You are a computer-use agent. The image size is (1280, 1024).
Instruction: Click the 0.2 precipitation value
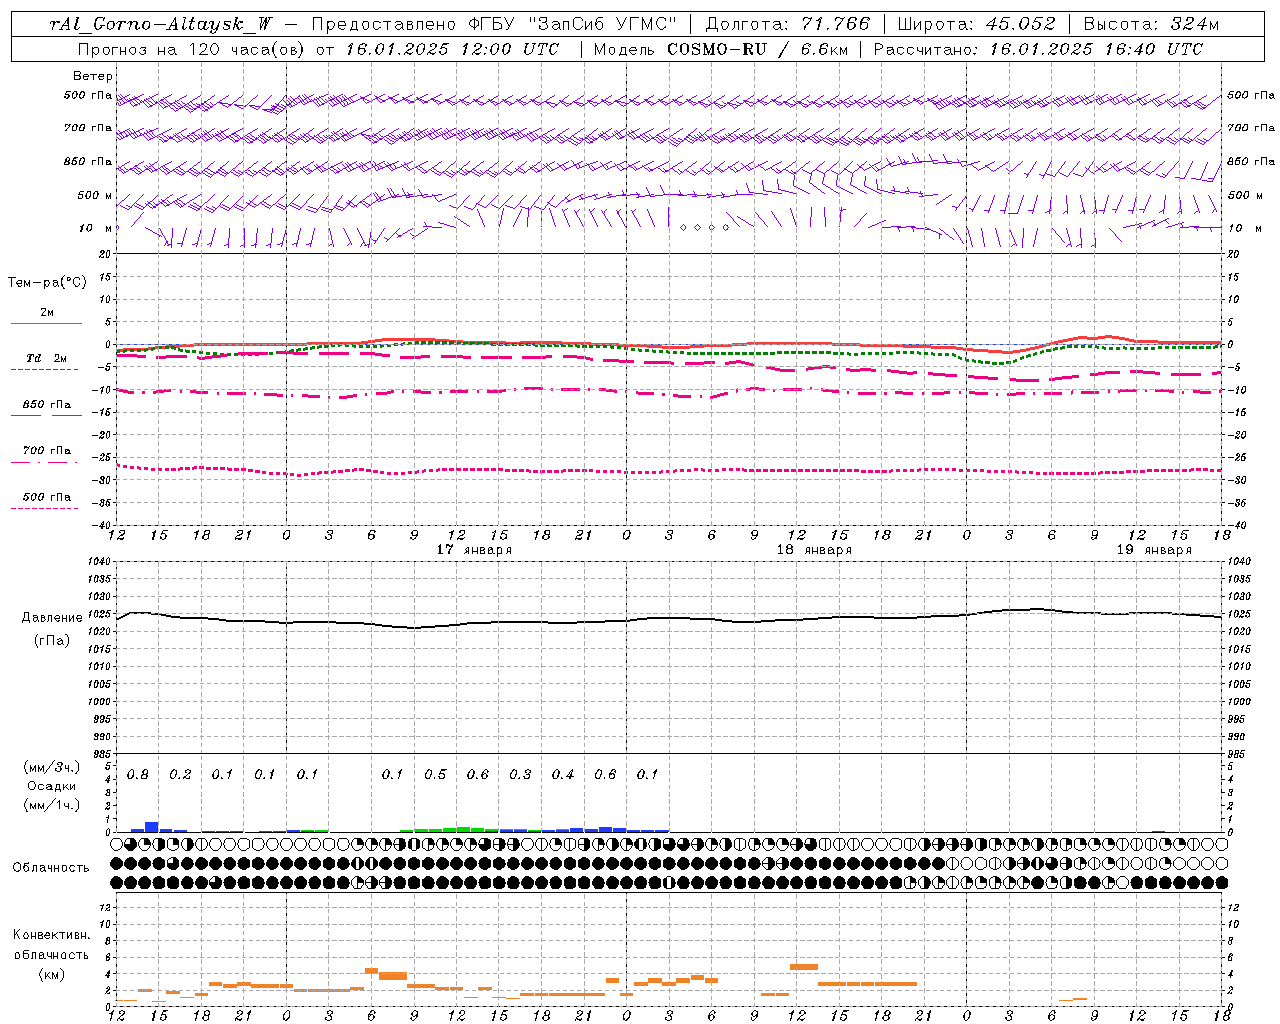pyautogui.click(x=180, y=775)
